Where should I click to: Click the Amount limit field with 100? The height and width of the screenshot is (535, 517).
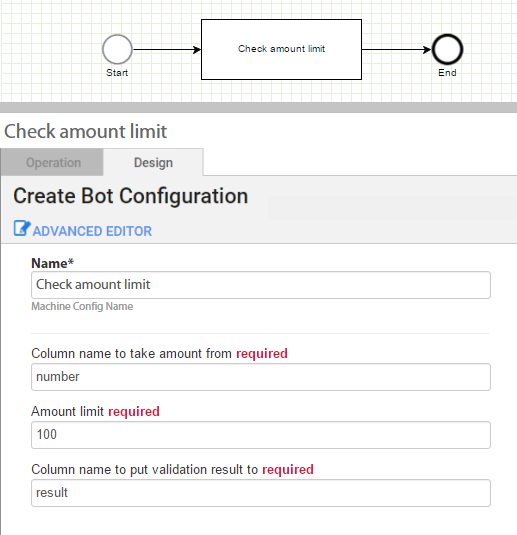click(x=261, y=435)
